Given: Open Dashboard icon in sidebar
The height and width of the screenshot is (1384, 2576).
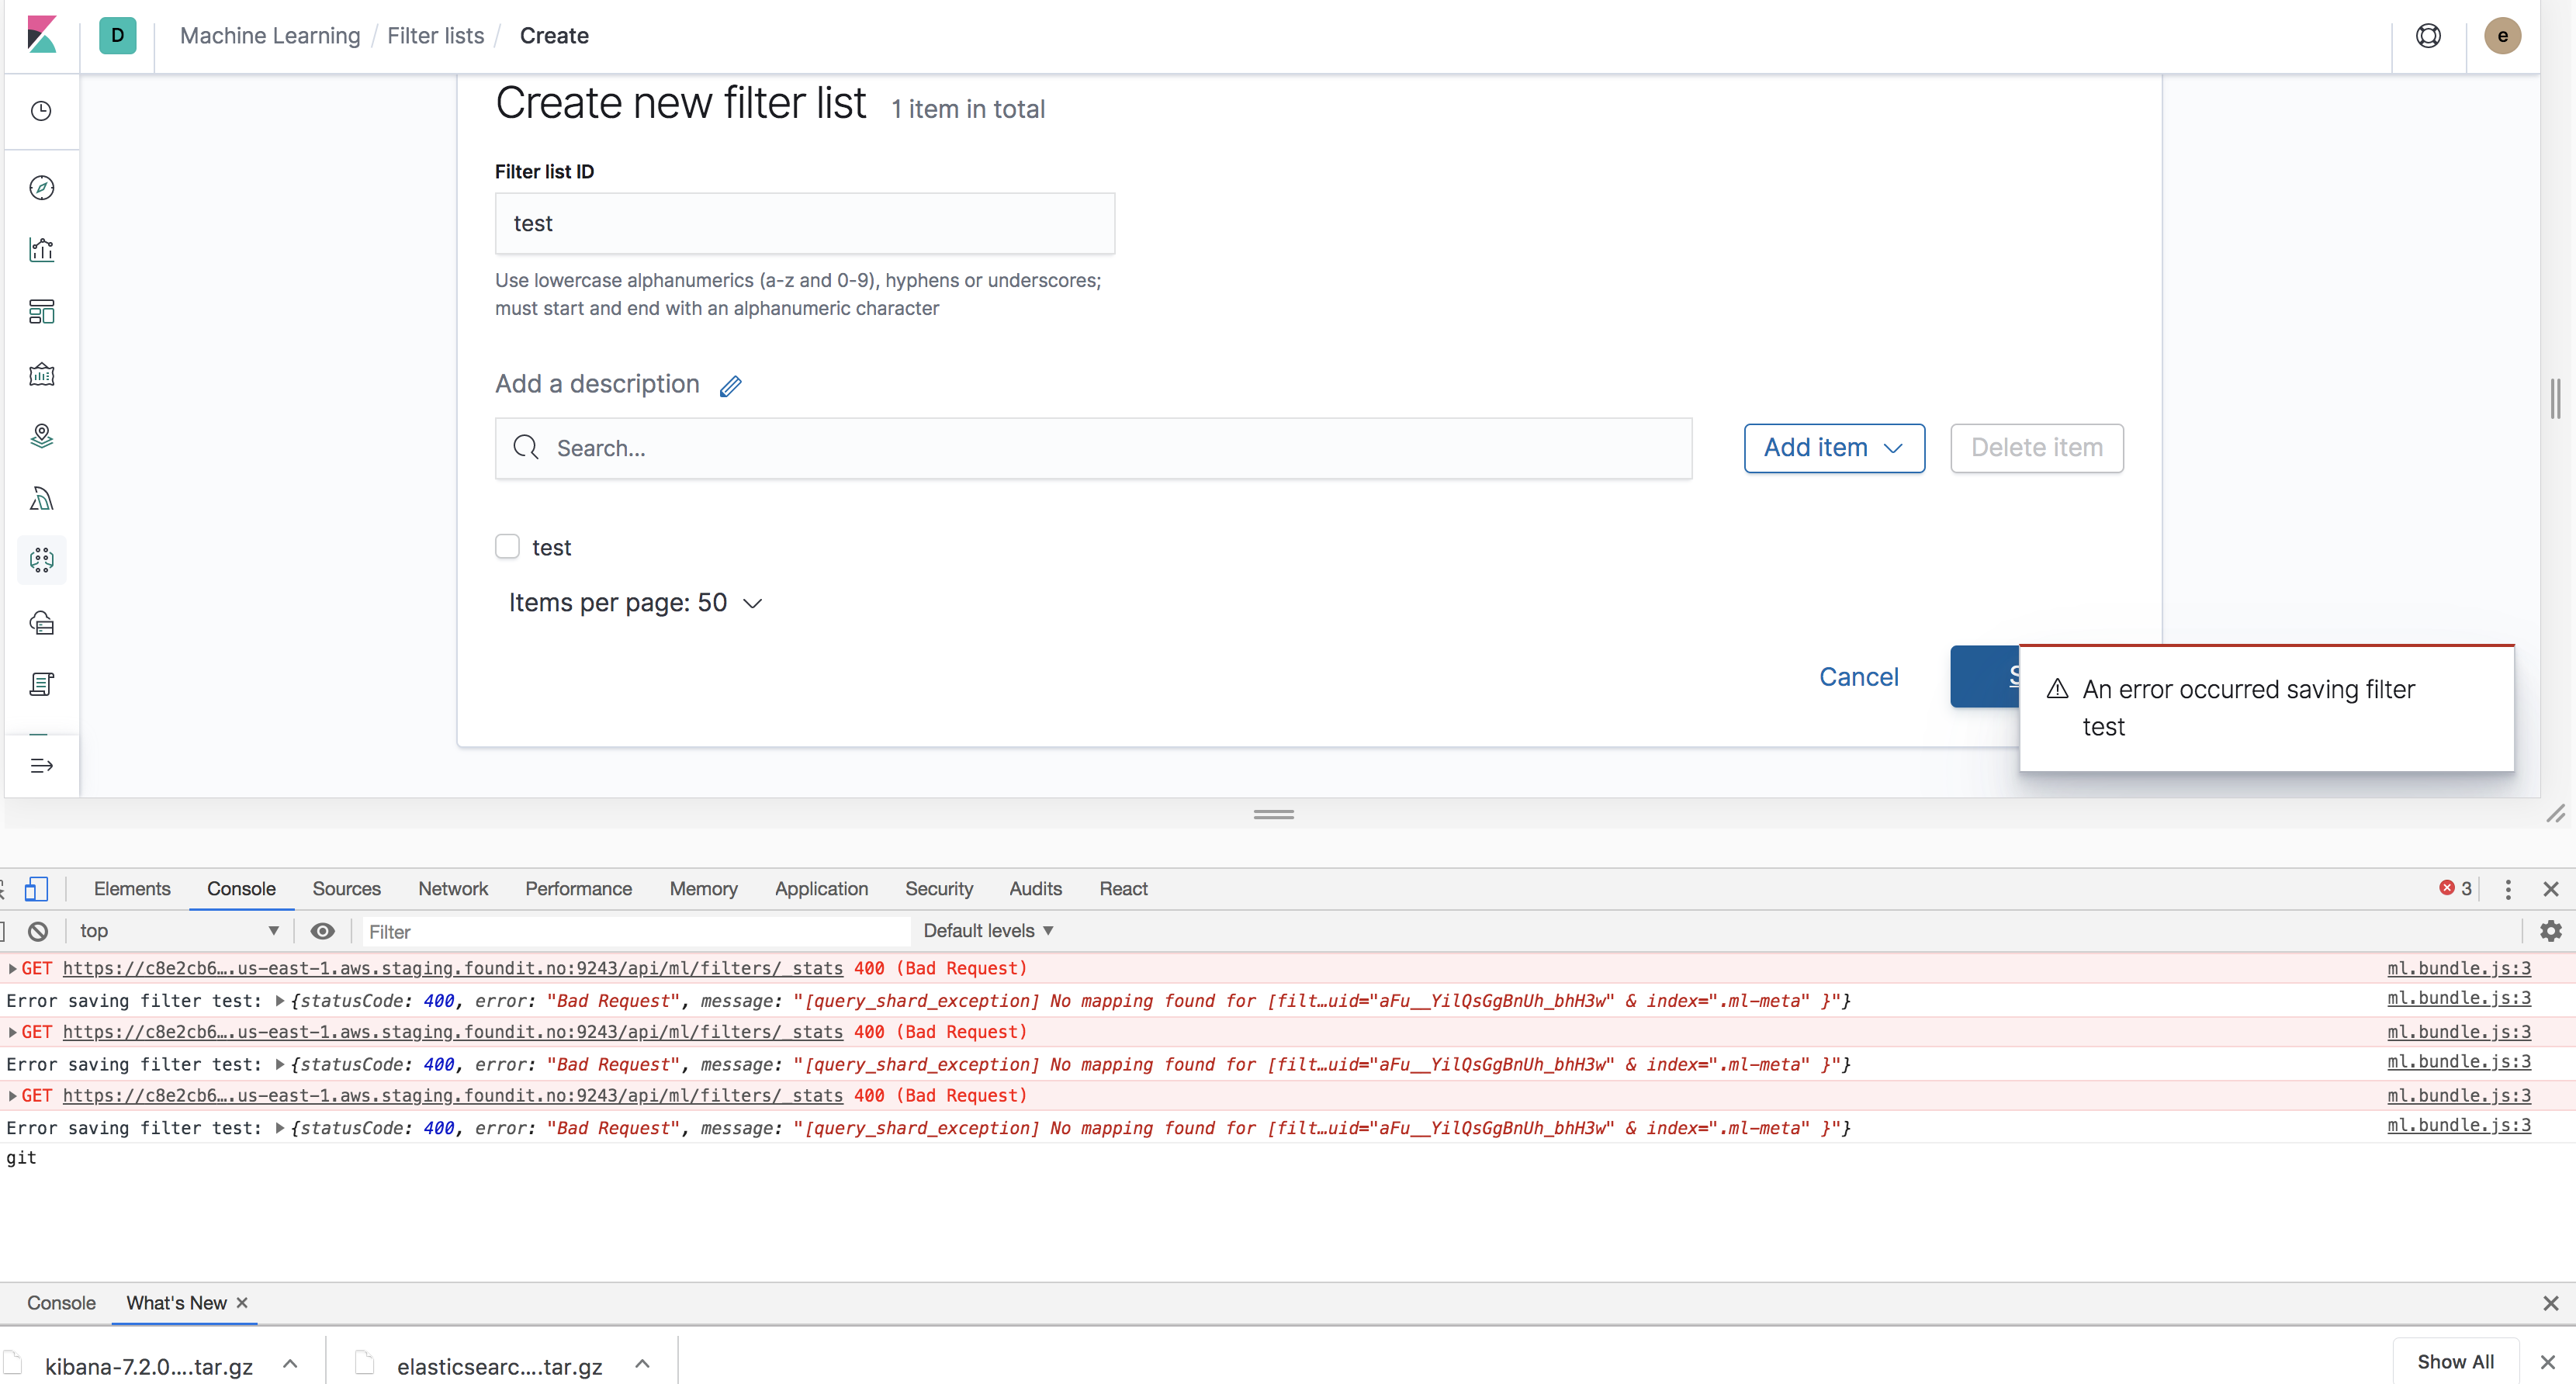Looking at the screenshot, I should (x=41, y=312).
